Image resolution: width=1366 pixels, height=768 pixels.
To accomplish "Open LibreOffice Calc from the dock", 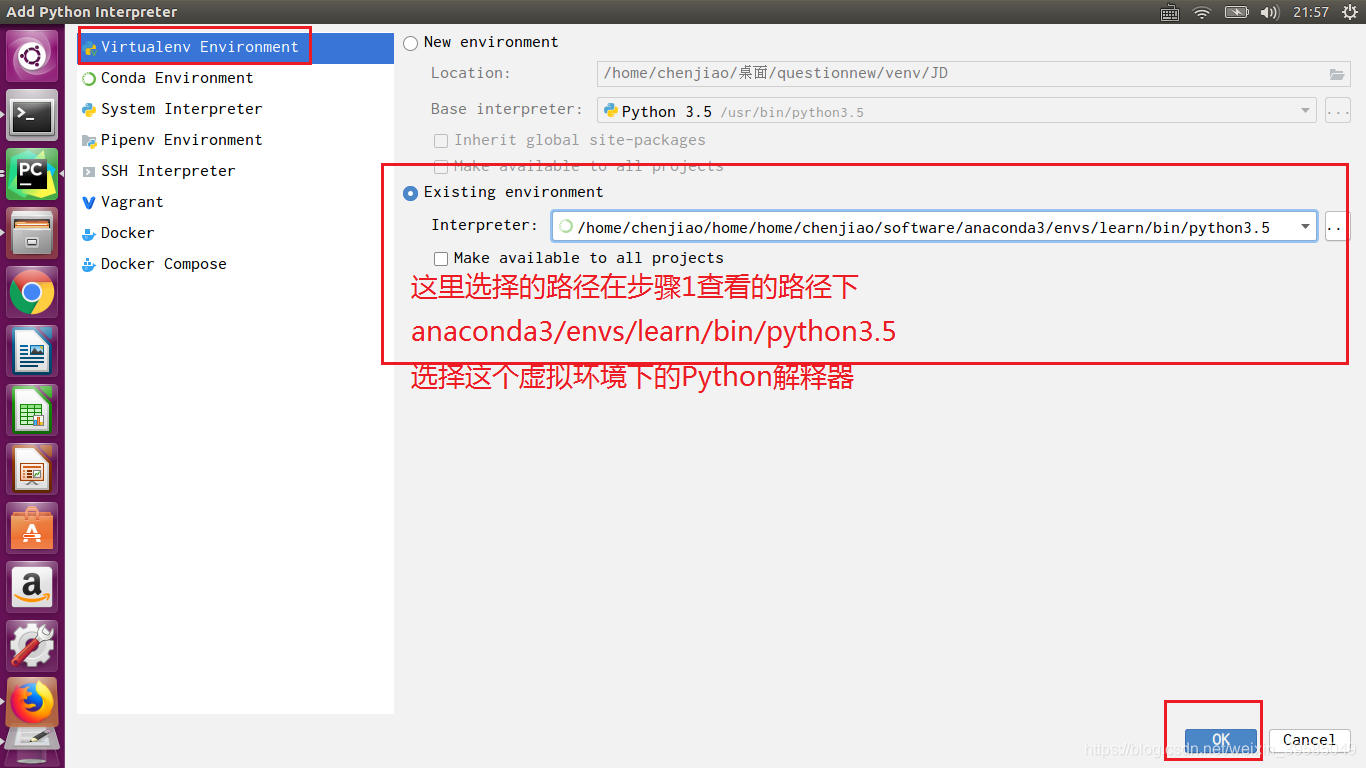I will point(33,411).
